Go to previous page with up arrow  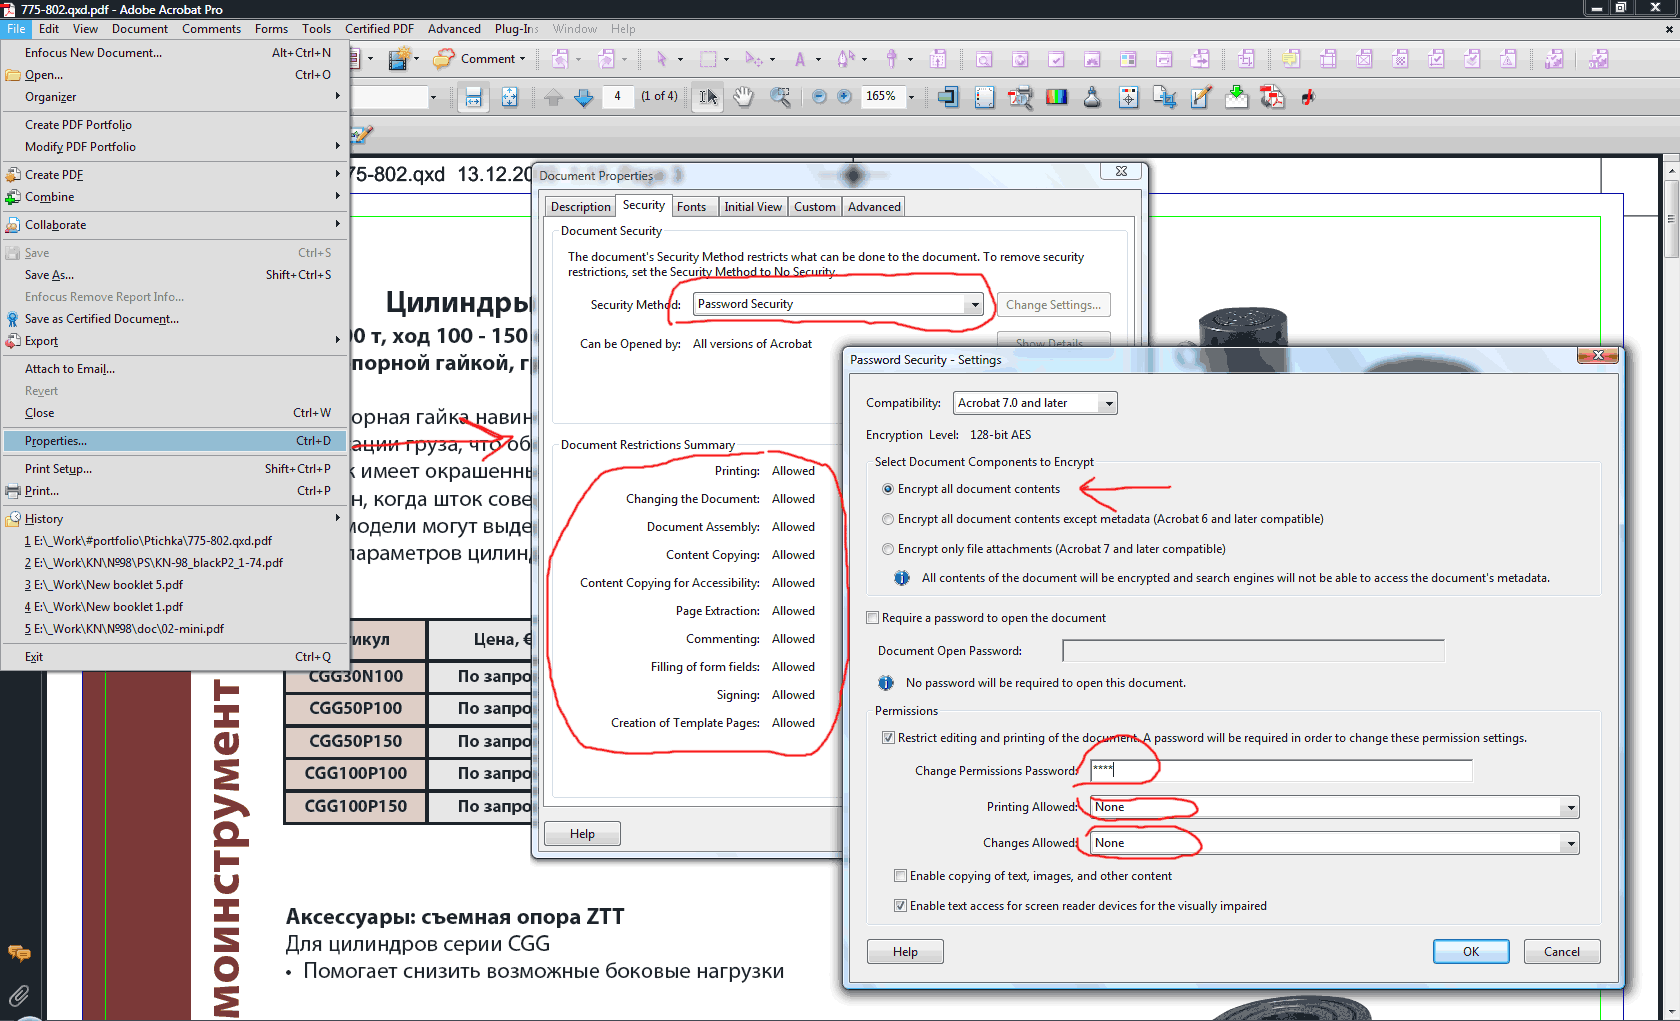pos(553,97)
